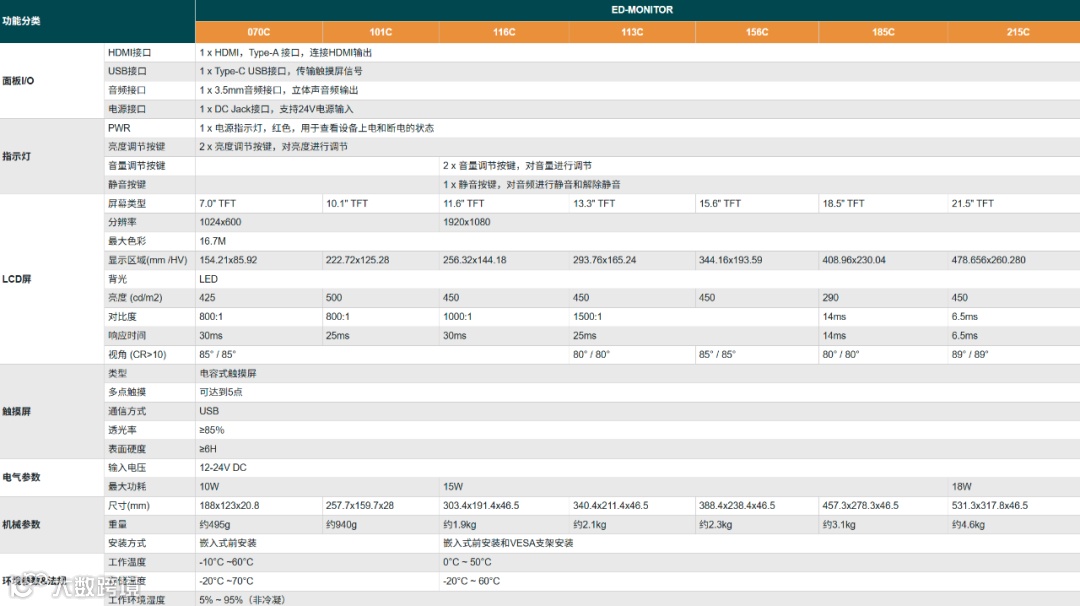Select the 18W power value
This screenshot has width=1080, height=606.
click(x=962, y=487)
